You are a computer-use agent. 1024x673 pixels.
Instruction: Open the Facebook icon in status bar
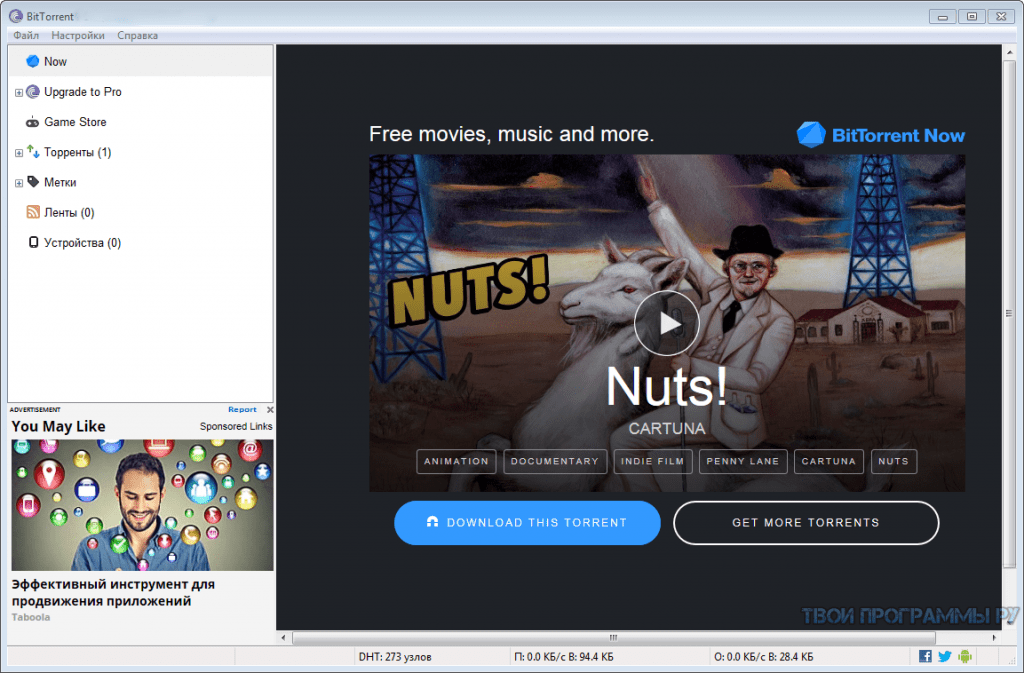pos(925,656)
